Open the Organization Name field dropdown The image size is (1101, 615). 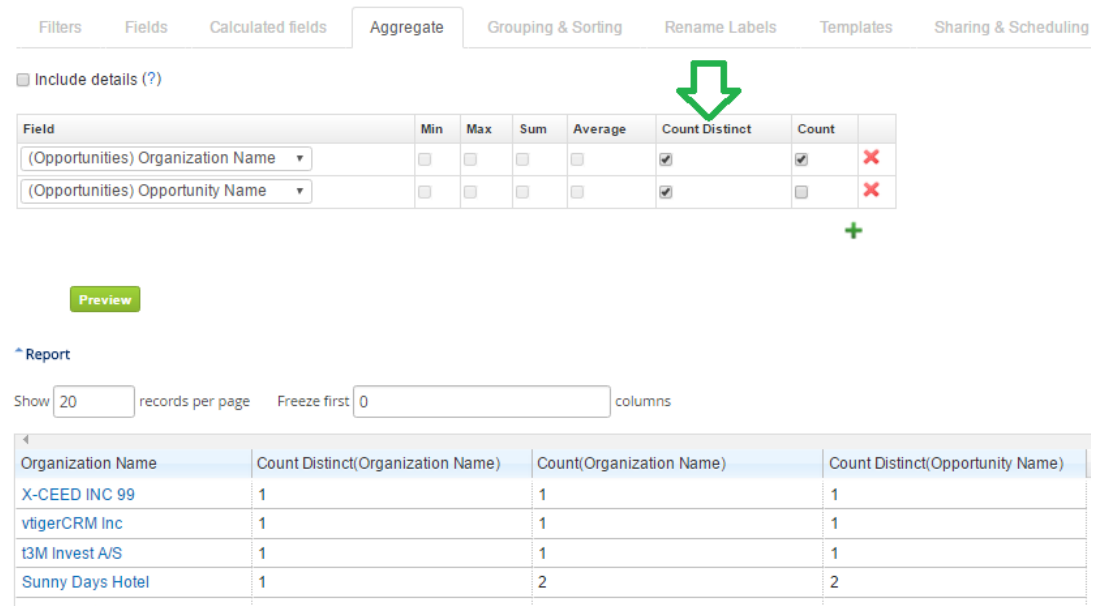click(166, 158)
